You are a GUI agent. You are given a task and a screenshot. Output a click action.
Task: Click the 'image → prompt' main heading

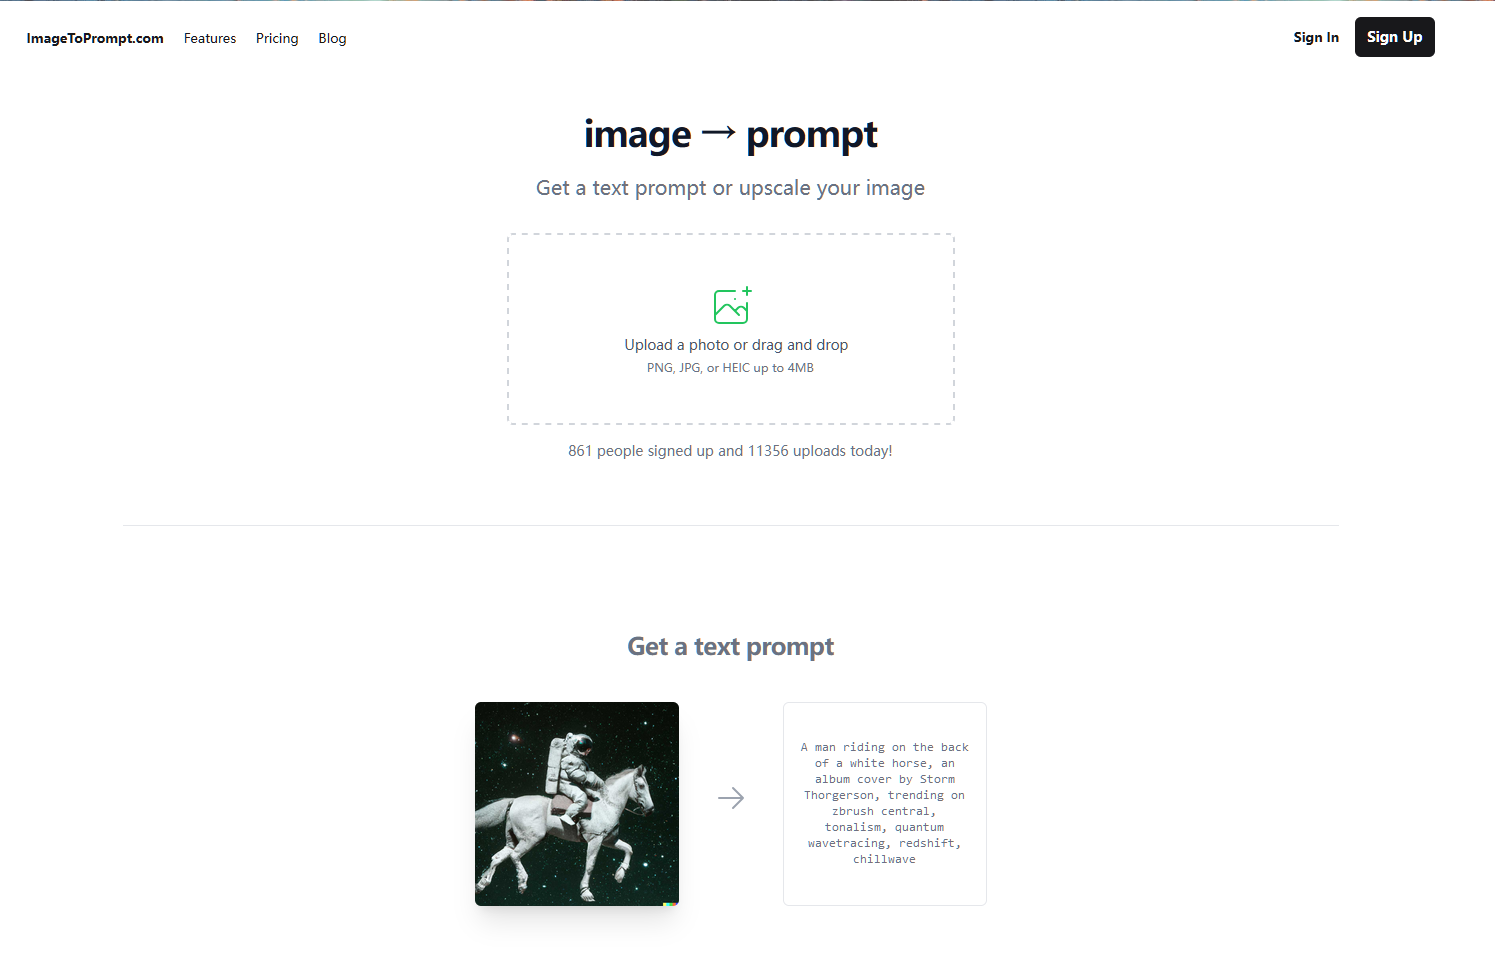click(731, 134)
